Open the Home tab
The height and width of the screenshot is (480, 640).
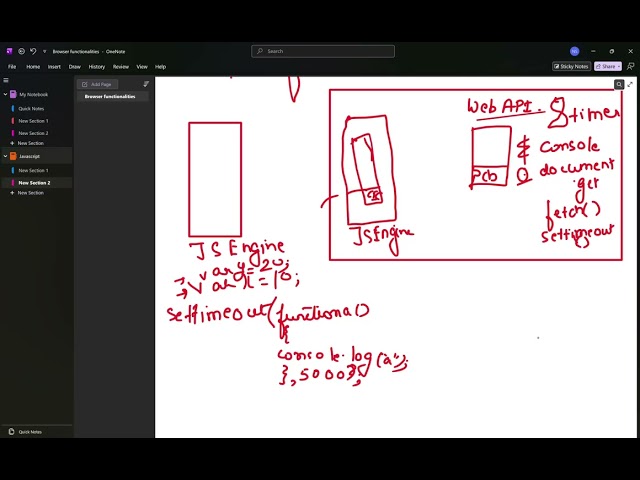33,67
